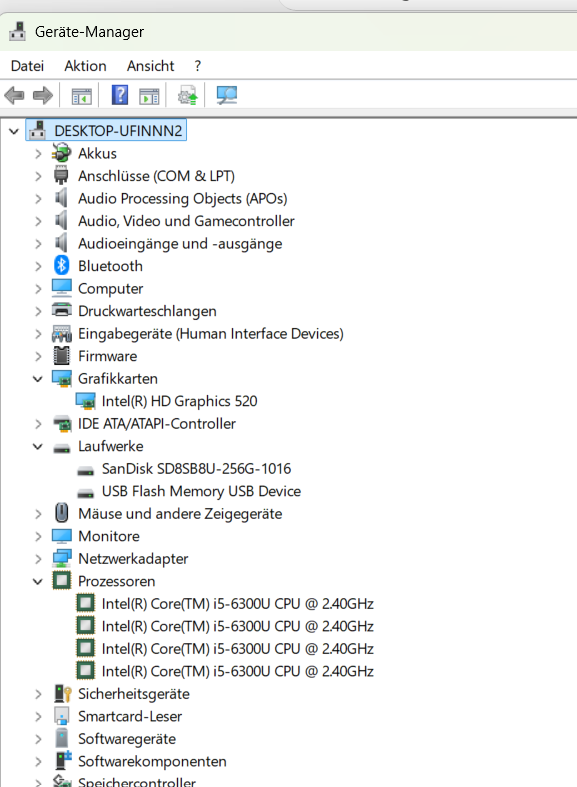The height and width of the screenshot is (787, 577).
Task: Select Mäuse und andere Zeigegeräte label
Action: tap(180, 514)
